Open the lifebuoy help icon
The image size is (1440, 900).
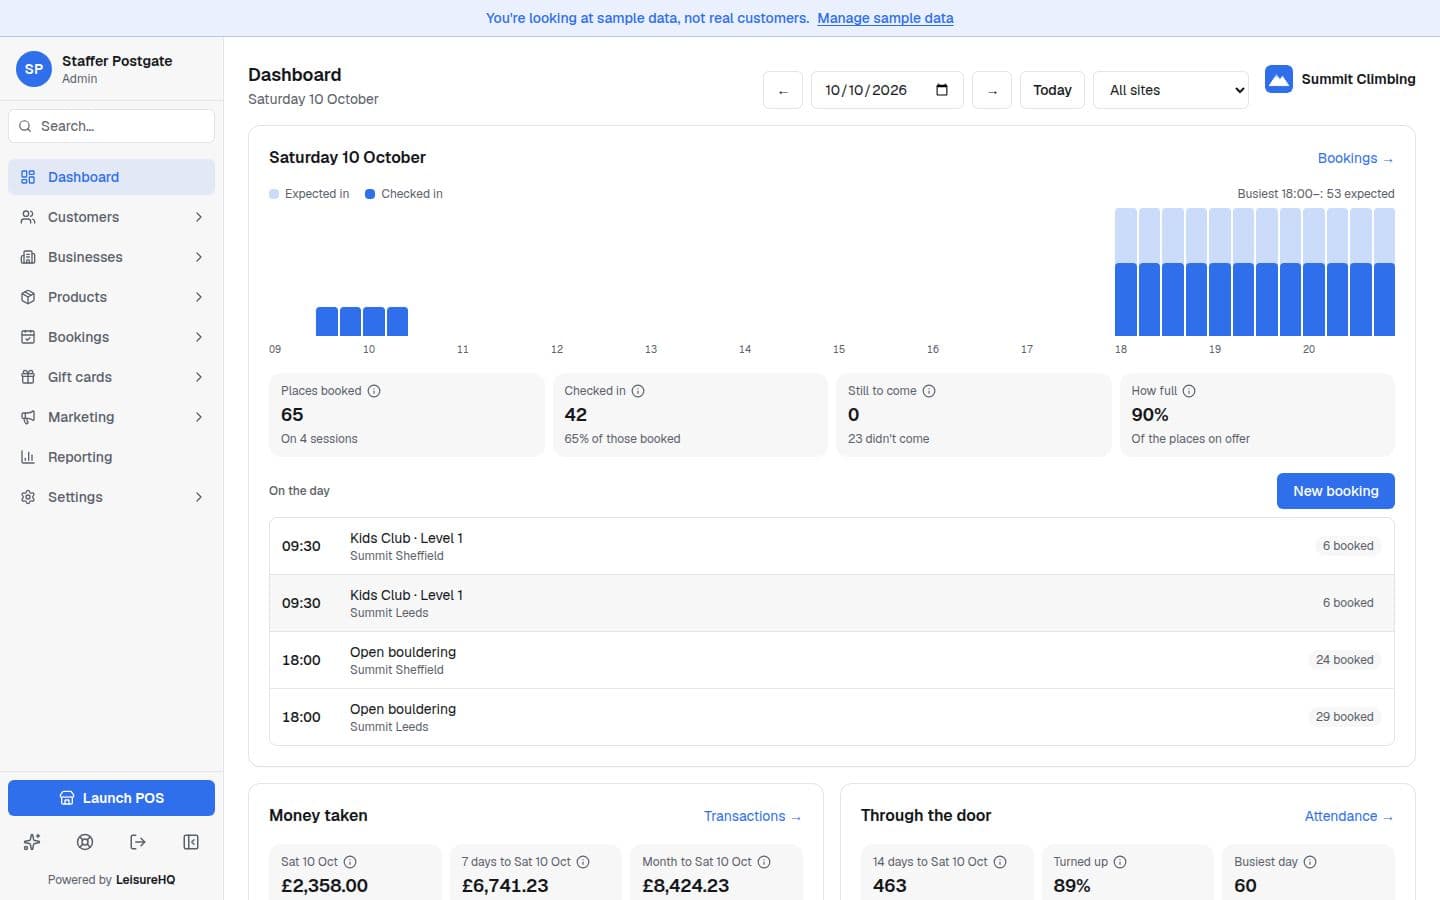[85, 842]
